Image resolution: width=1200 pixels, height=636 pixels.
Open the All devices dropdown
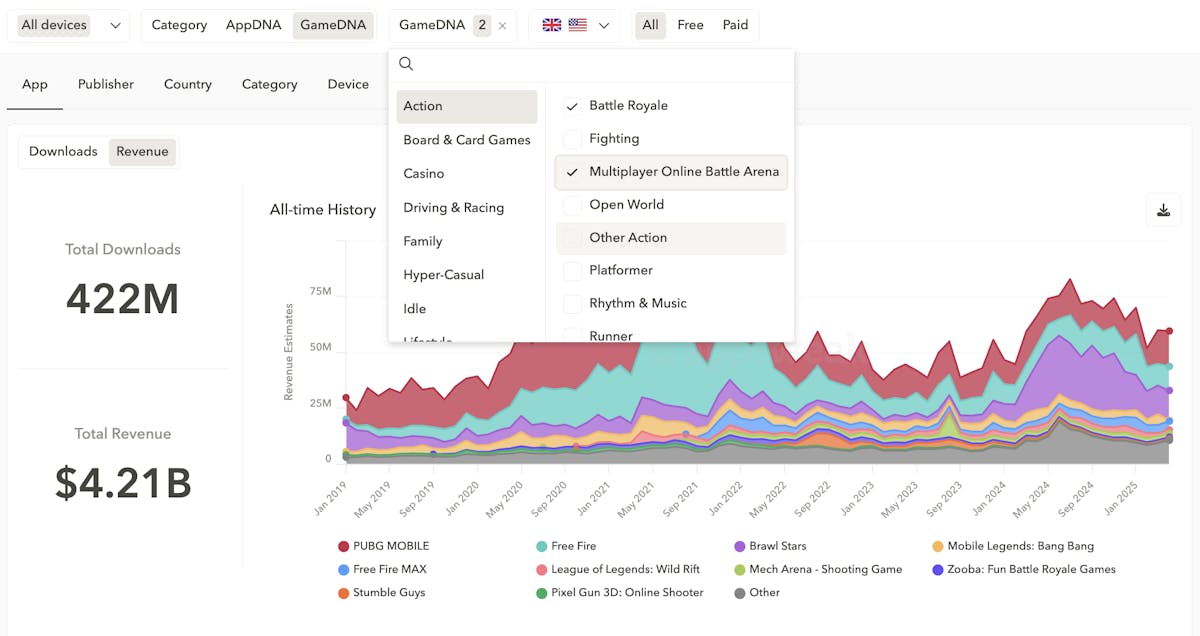[x=68, y=26]
